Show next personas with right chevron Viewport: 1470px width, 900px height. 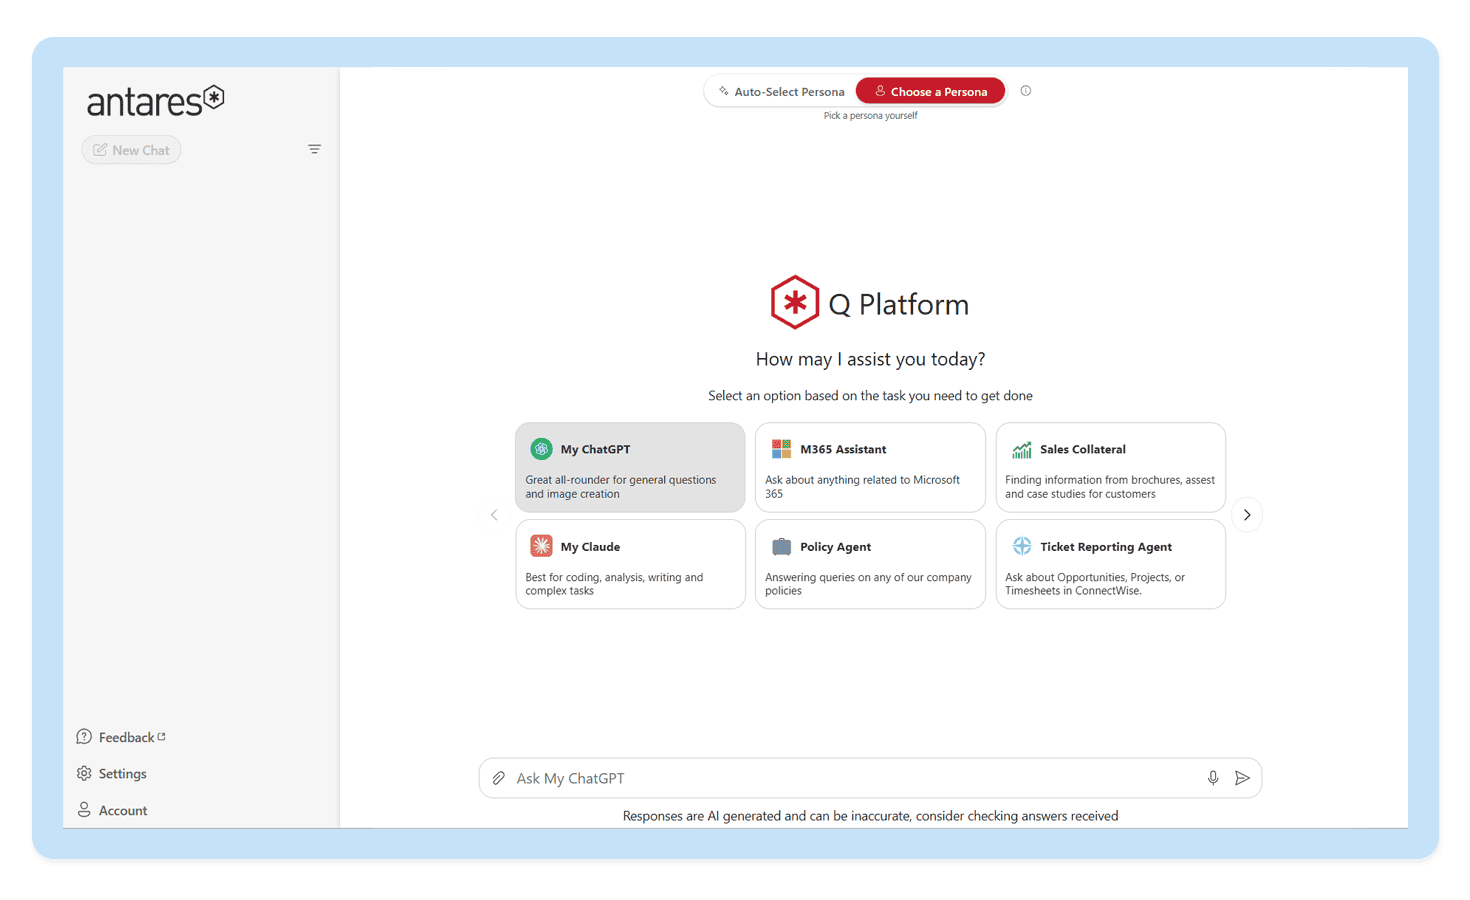coord(1247,515)
